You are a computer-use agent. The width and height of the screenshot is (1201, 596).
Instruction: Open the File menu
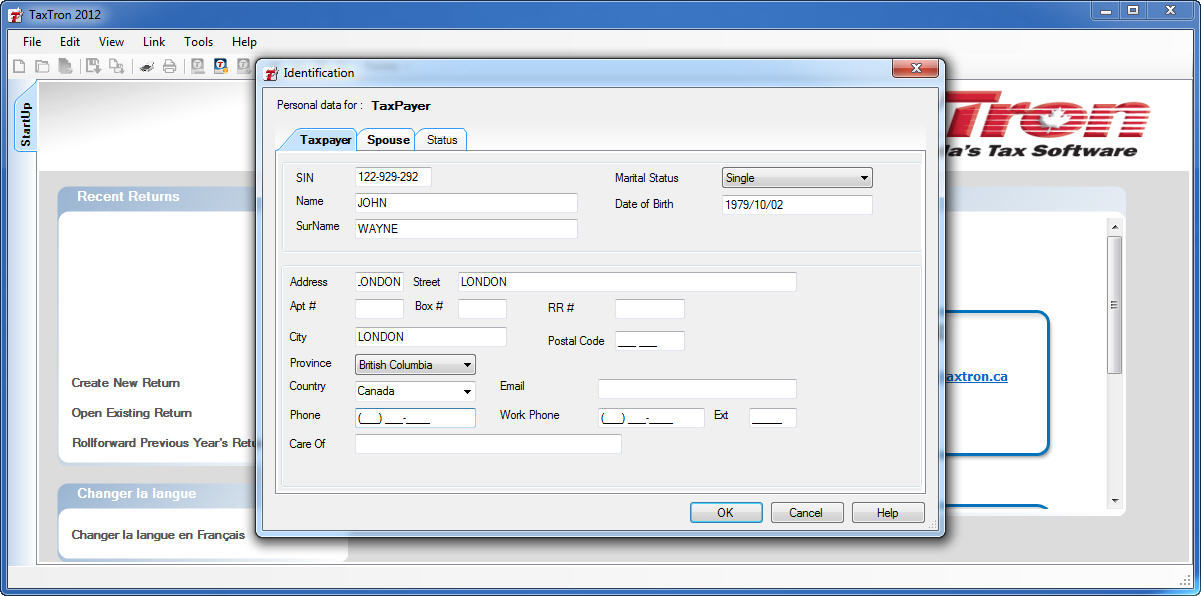point(32,42)
